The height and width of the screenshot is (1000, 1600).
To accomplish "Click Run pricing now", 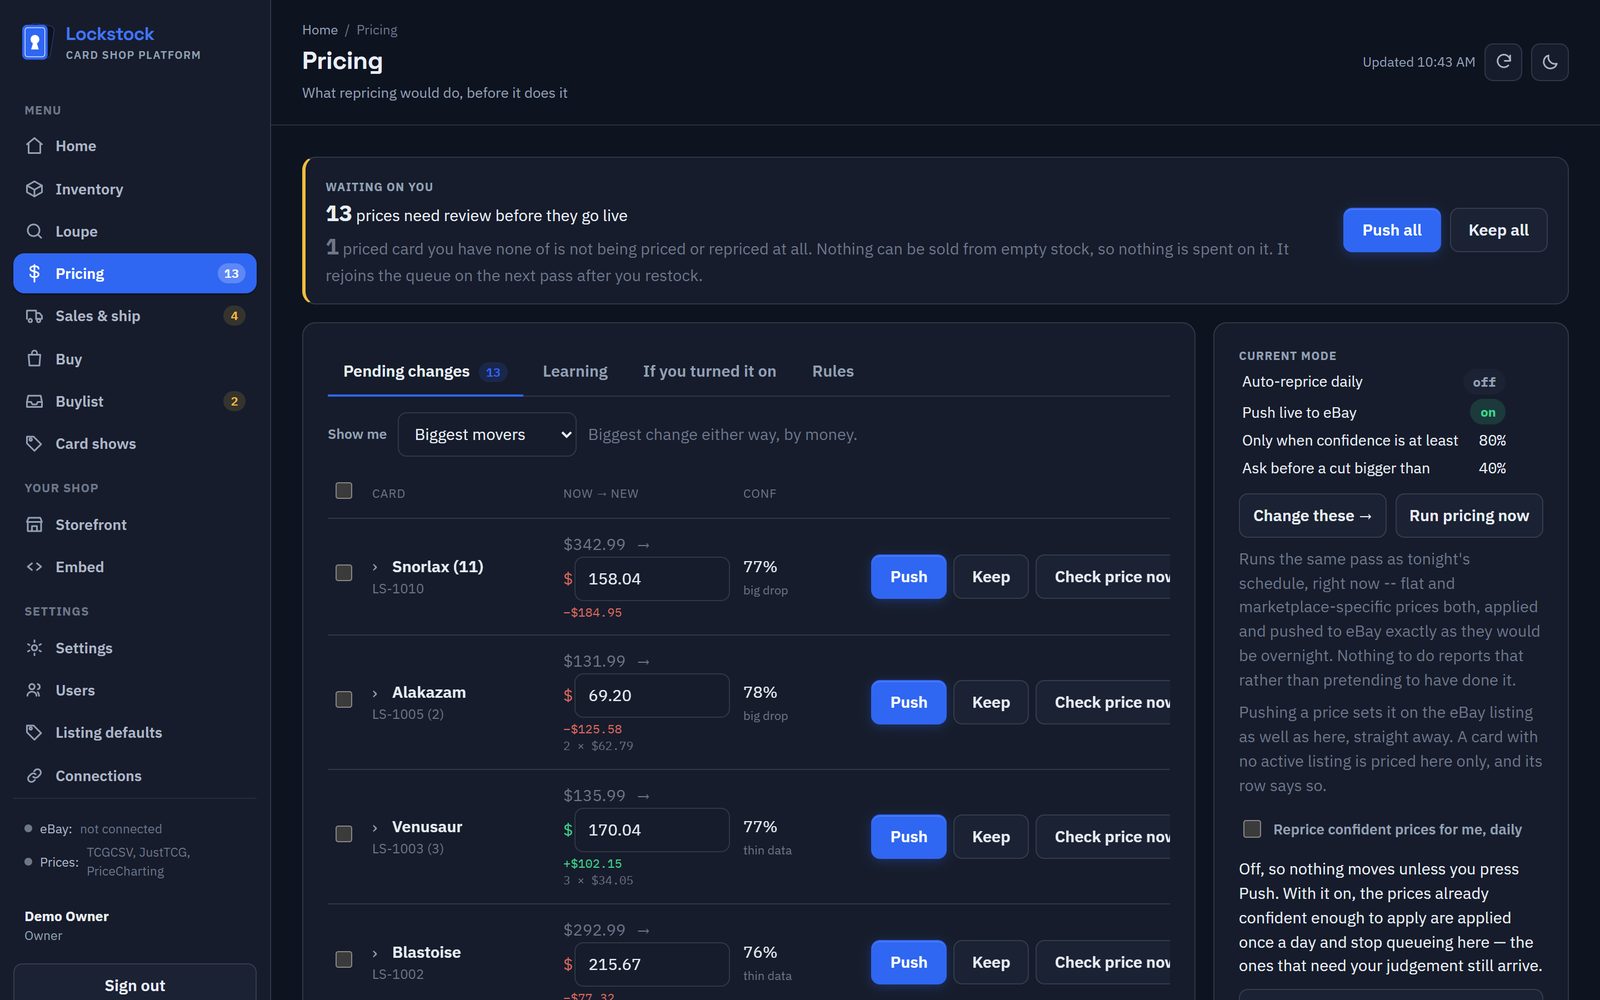I will pos(1469,516).
